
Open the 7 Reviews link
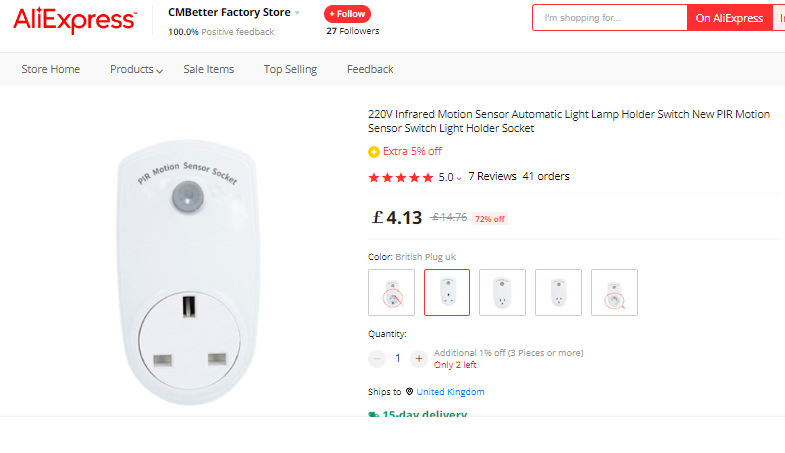(x=492, y=176)
